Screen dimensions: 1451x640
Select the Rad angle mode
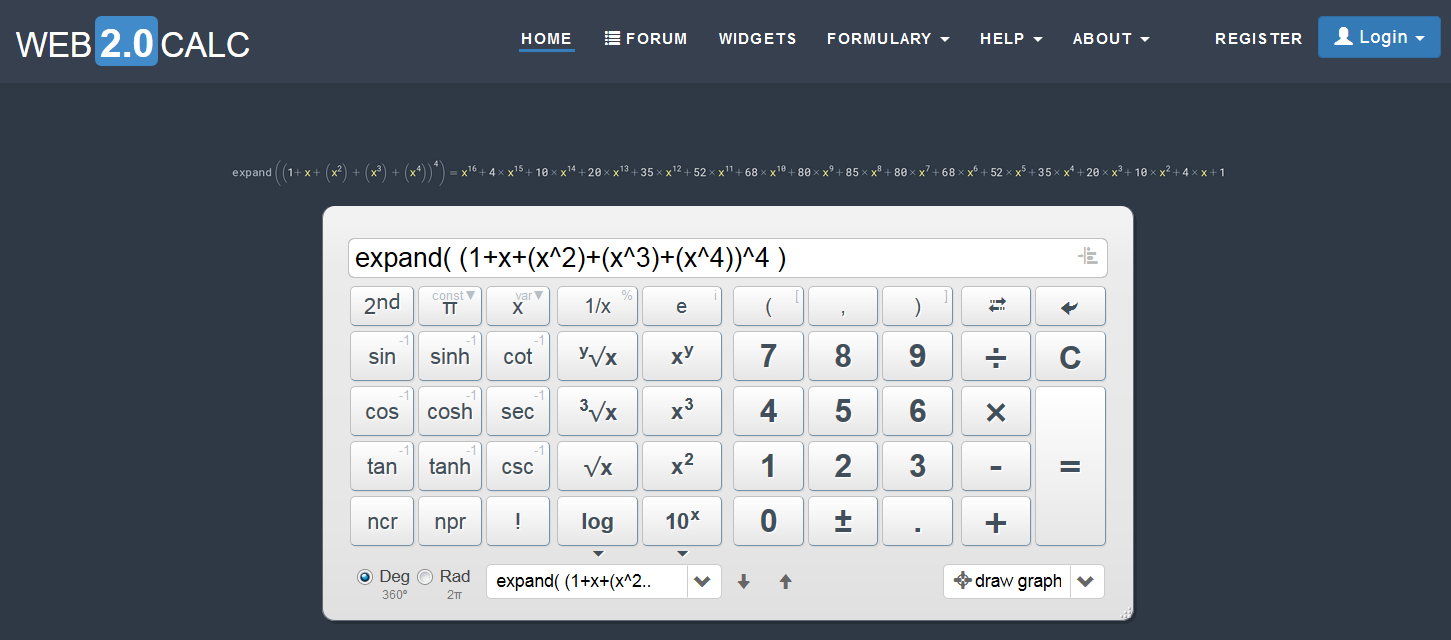(x=425, y=577)
